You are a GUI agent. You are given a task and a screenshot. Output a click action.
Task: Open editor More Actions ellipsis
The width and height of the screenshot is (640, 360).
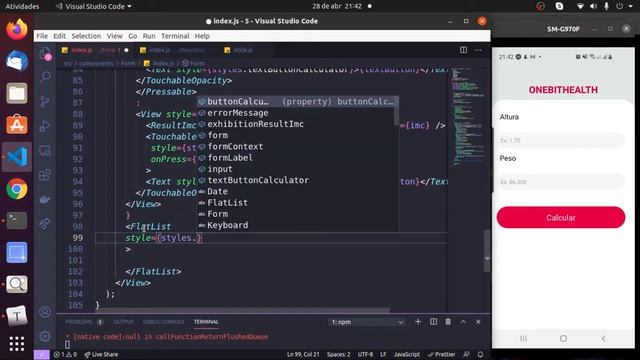click(478, 50)
